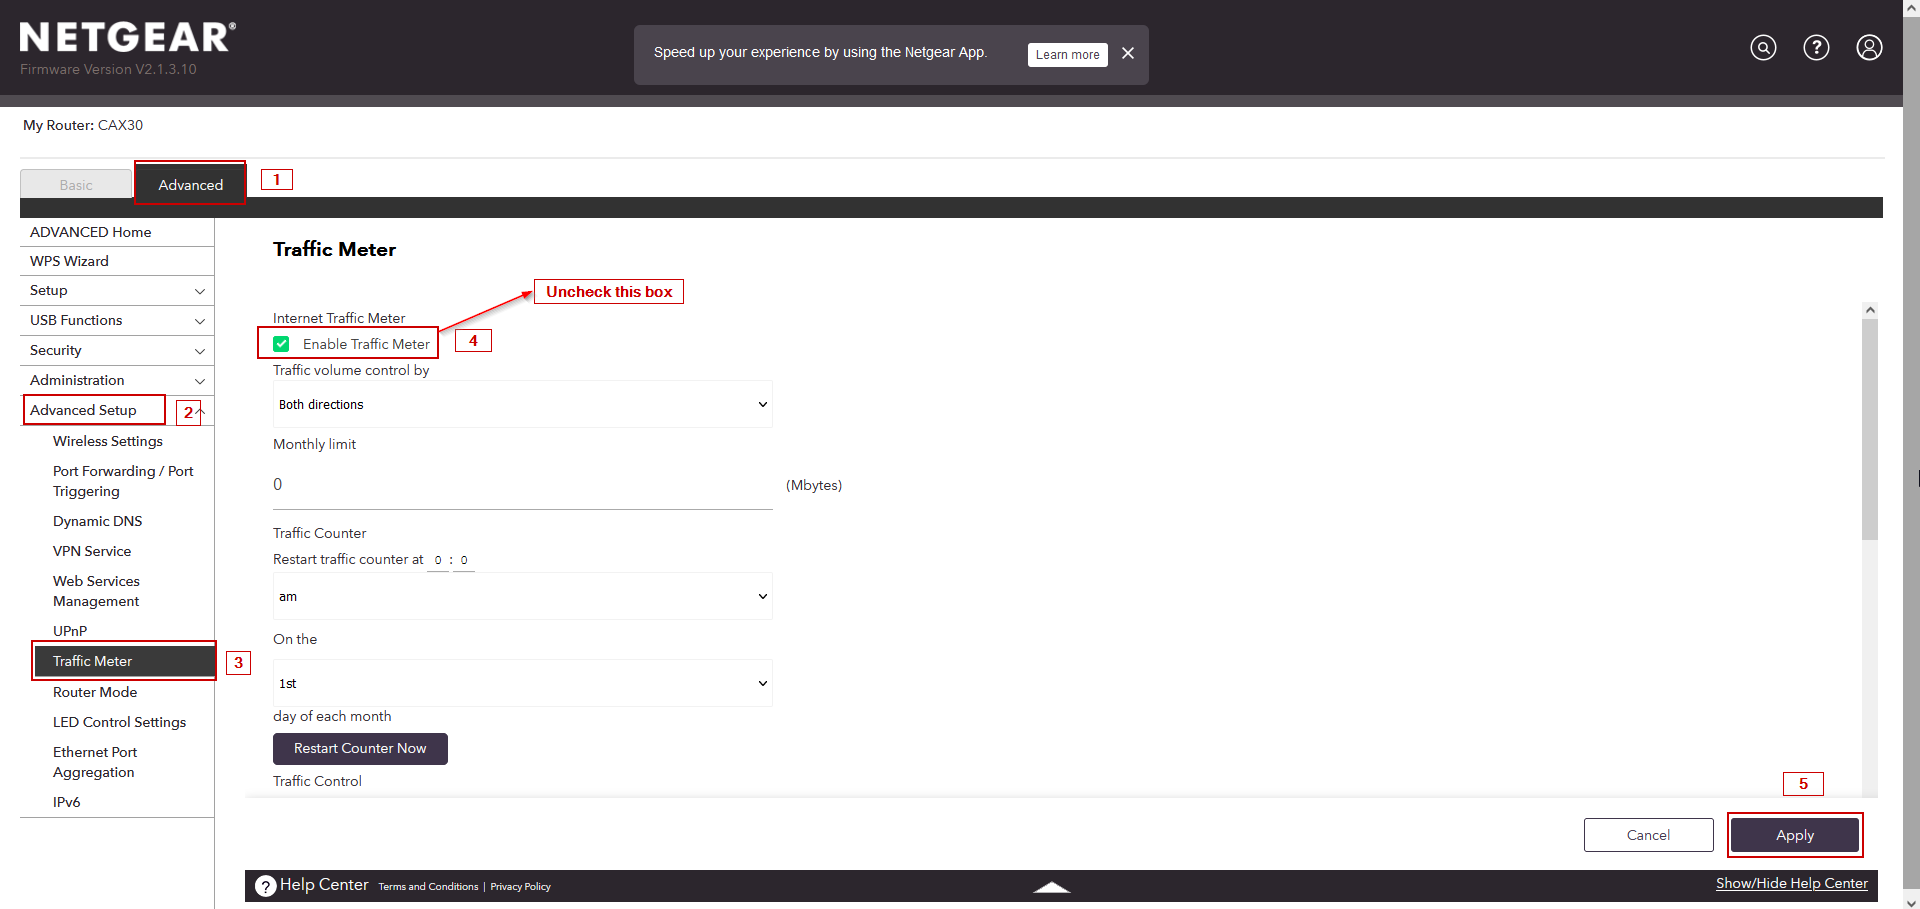Dismiss the Netgear App banner with the X

[1128, 53]
